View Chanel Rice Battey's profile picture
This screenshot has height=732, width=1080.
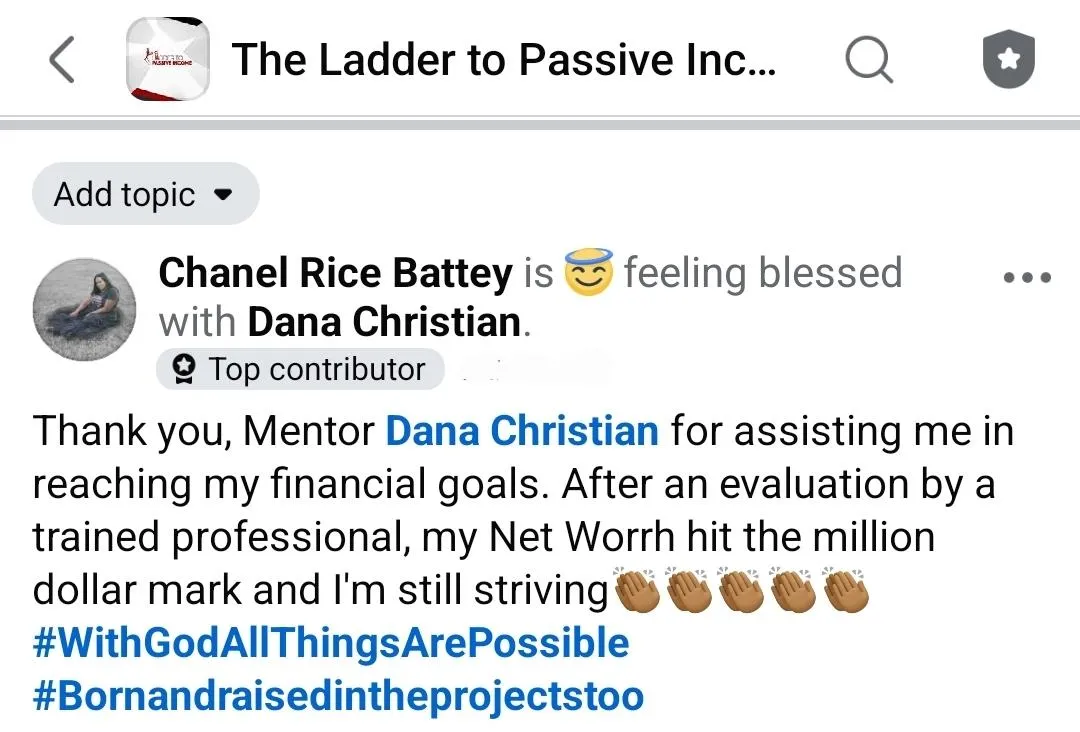click(84, 309)
